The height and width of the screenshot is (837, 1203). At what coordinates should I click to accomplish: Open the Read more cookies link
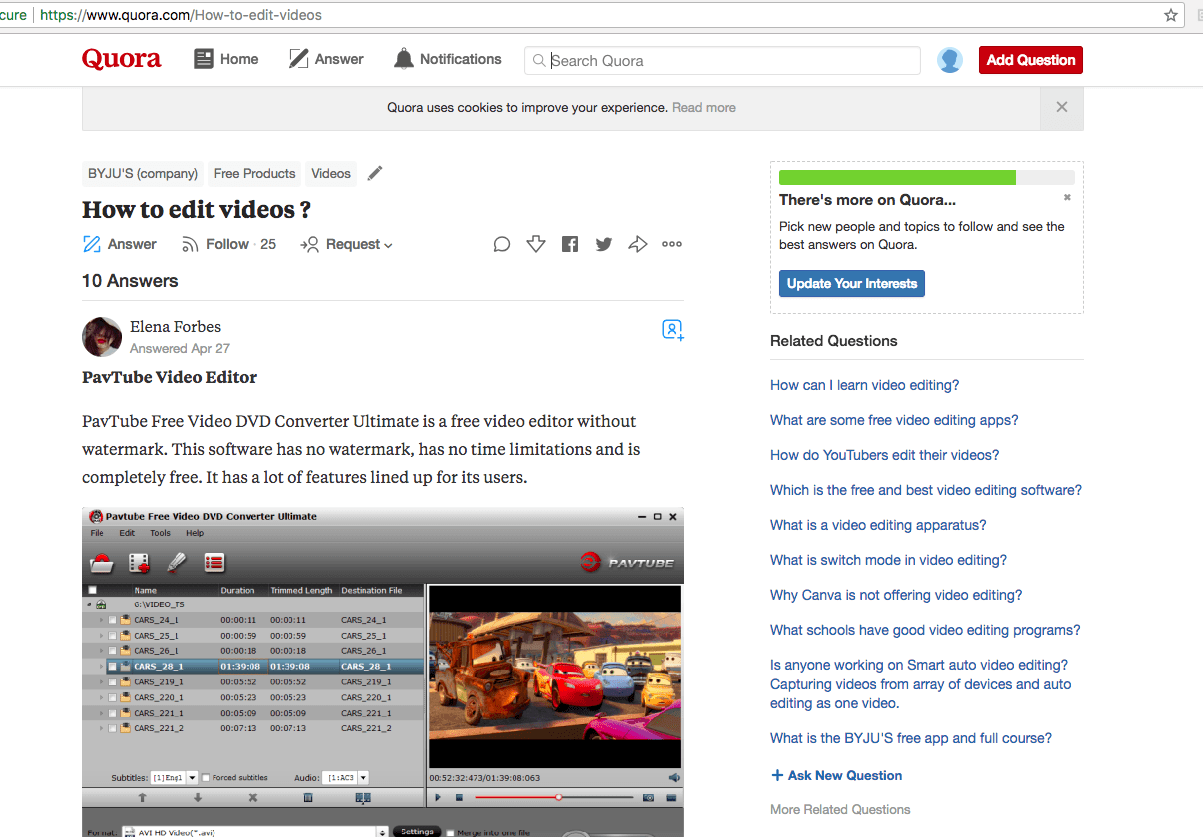[704, 107]
